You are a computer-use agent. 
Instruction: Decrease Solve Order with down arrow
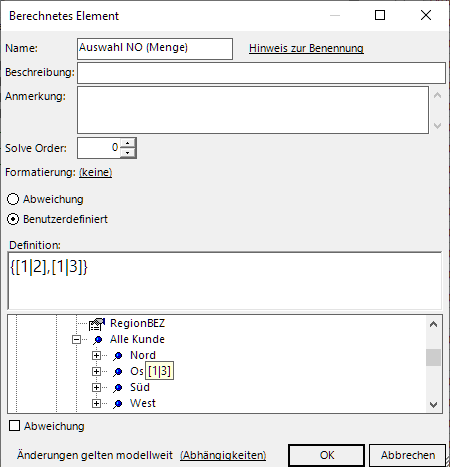pos(127,153)
